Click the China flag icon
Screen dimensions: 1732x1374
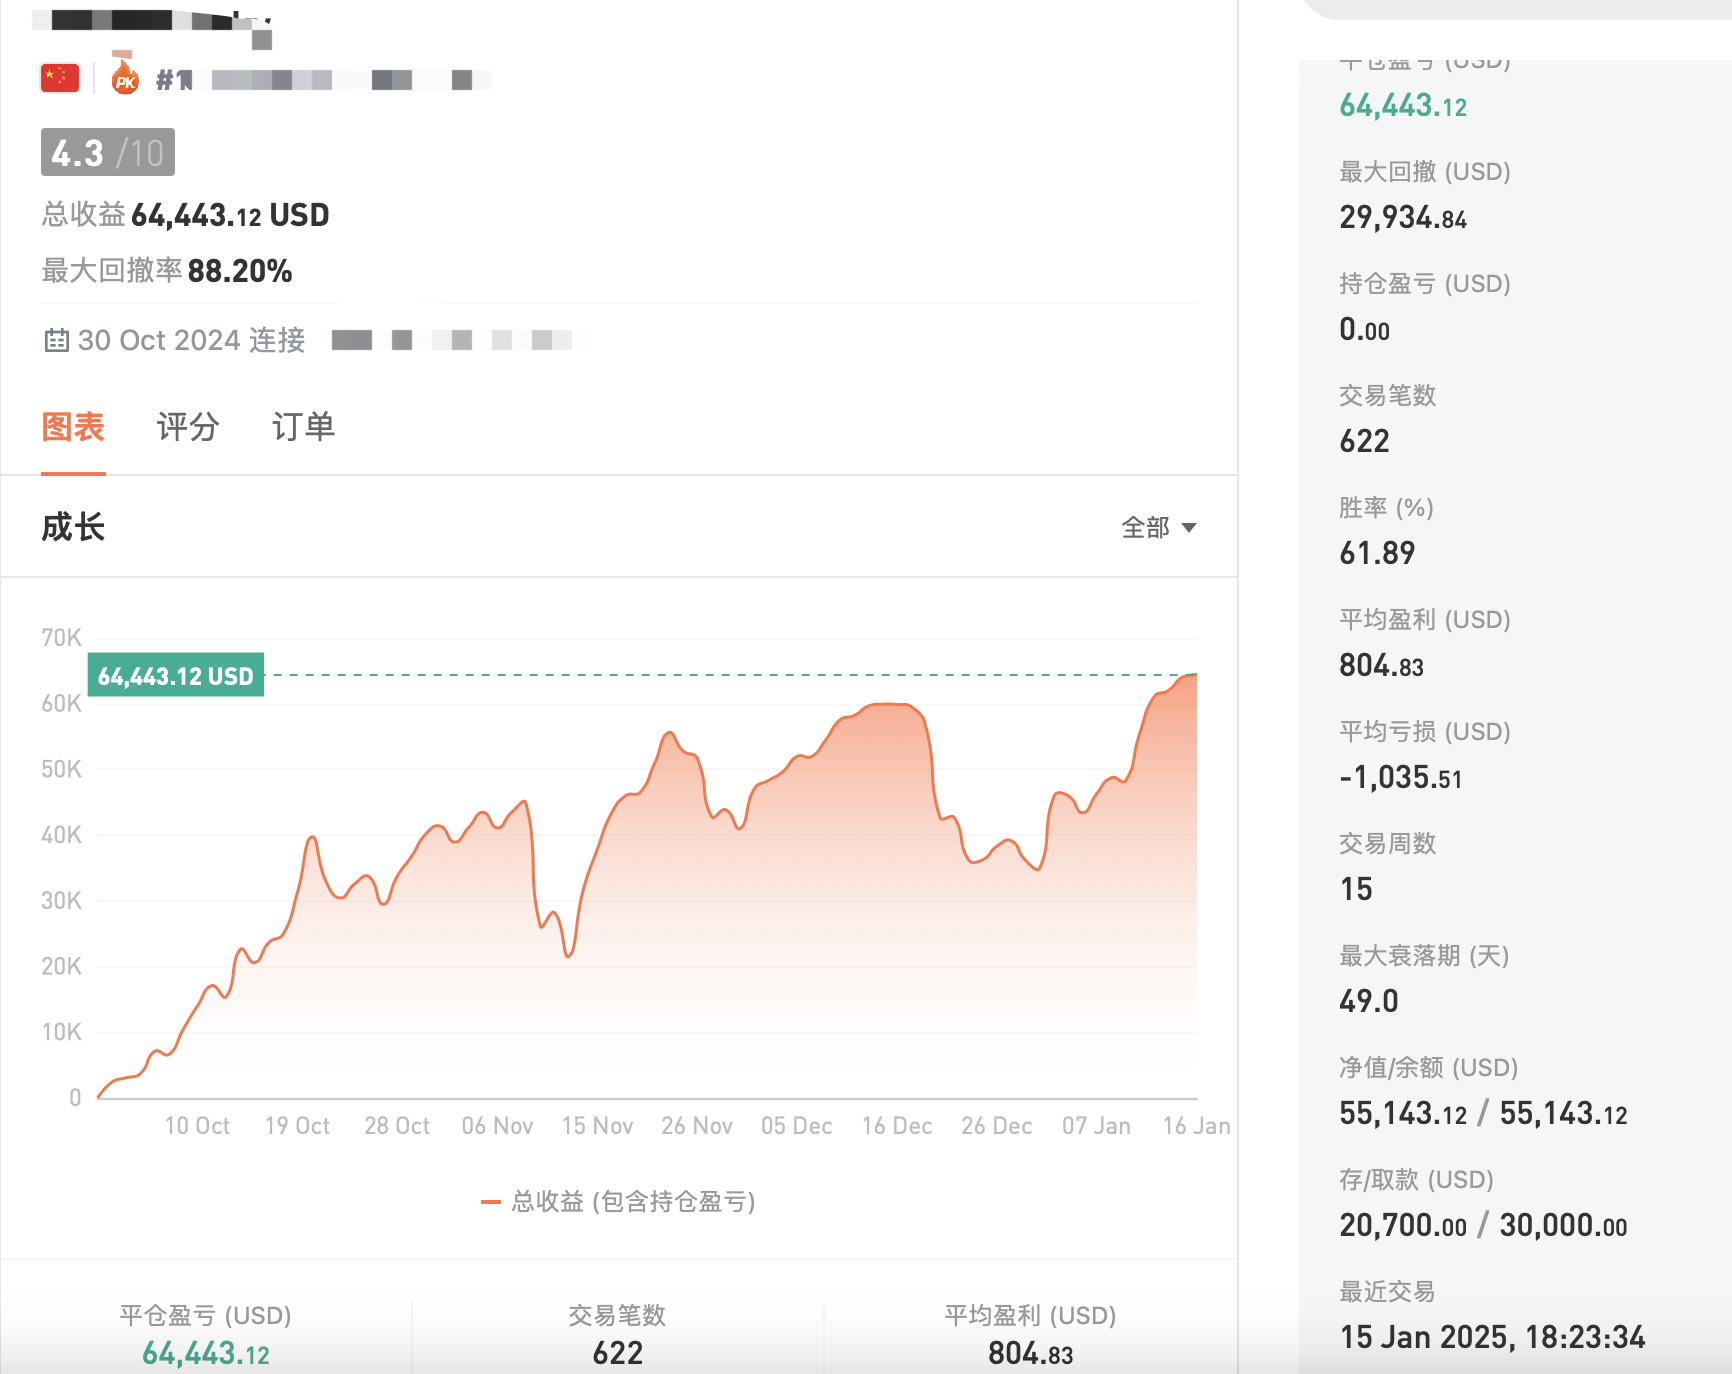60,78
